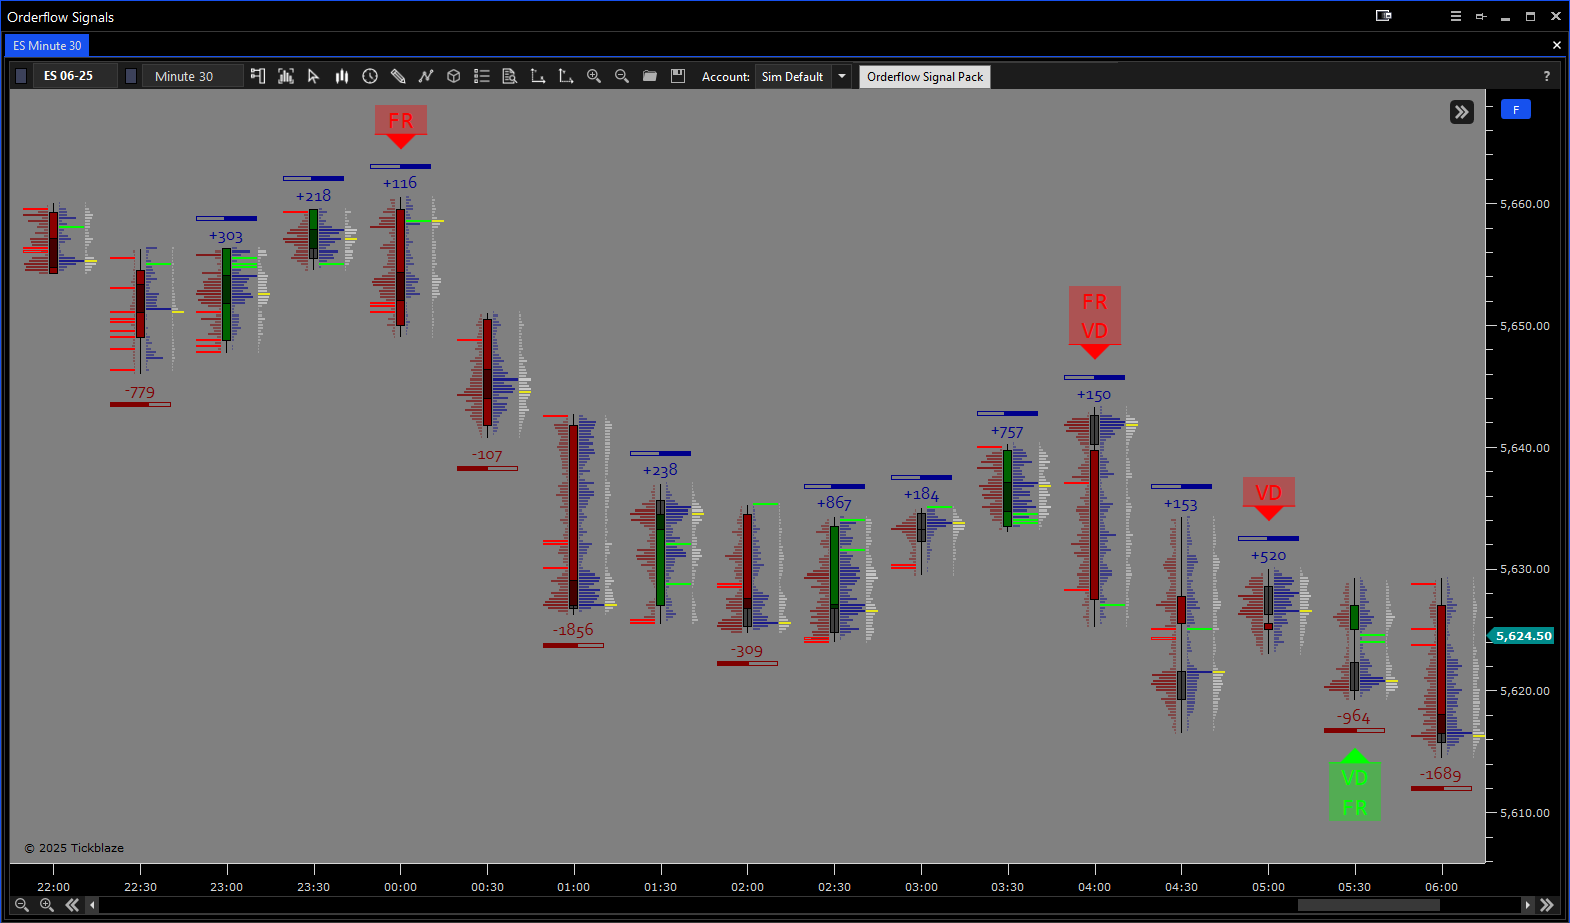
Task: Open the pencil drawing tools icon
Action: (398, 76)
